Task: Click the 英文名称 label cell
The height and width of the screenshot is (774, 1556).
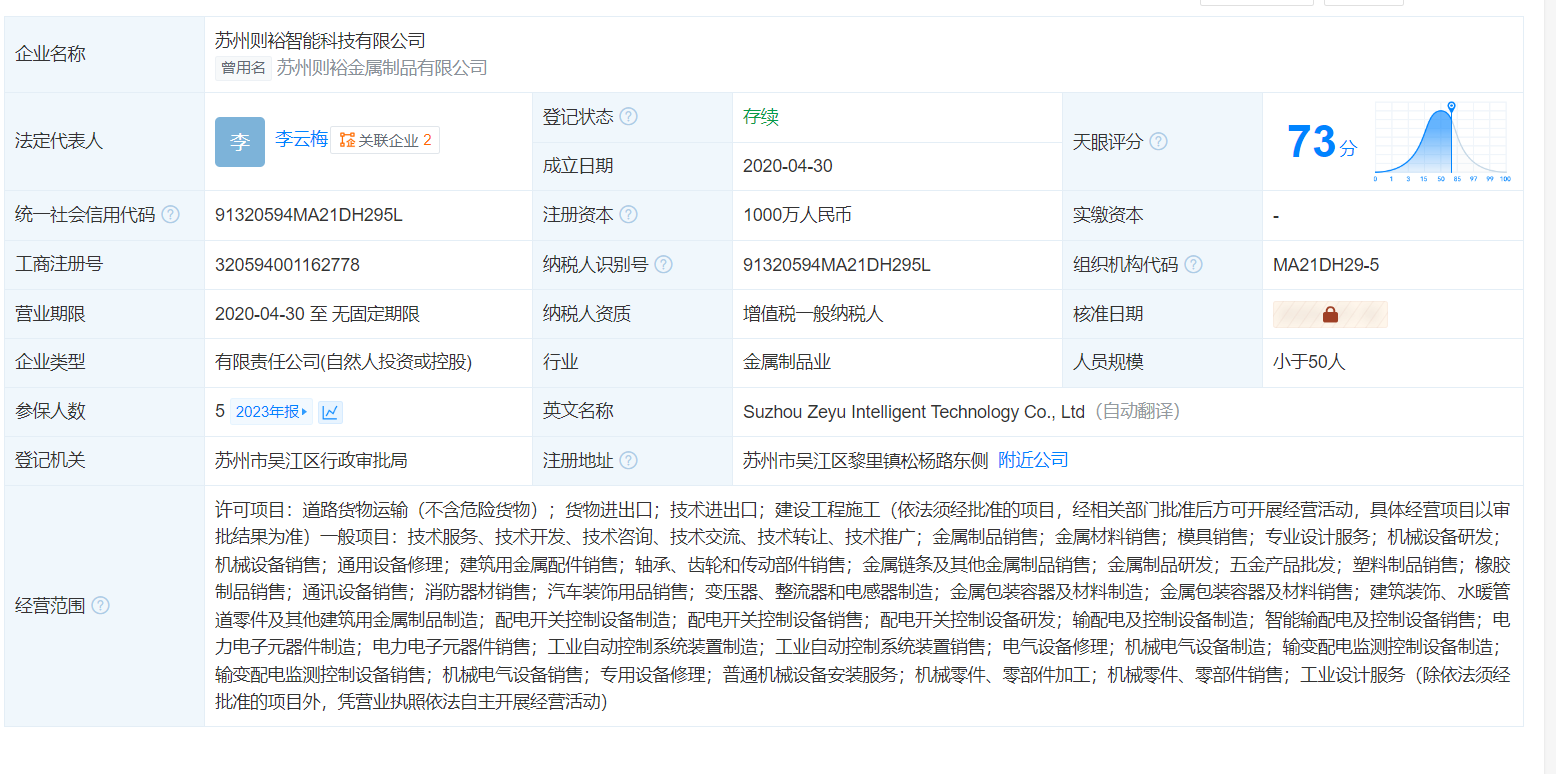Action: click(x=632, y=411)
